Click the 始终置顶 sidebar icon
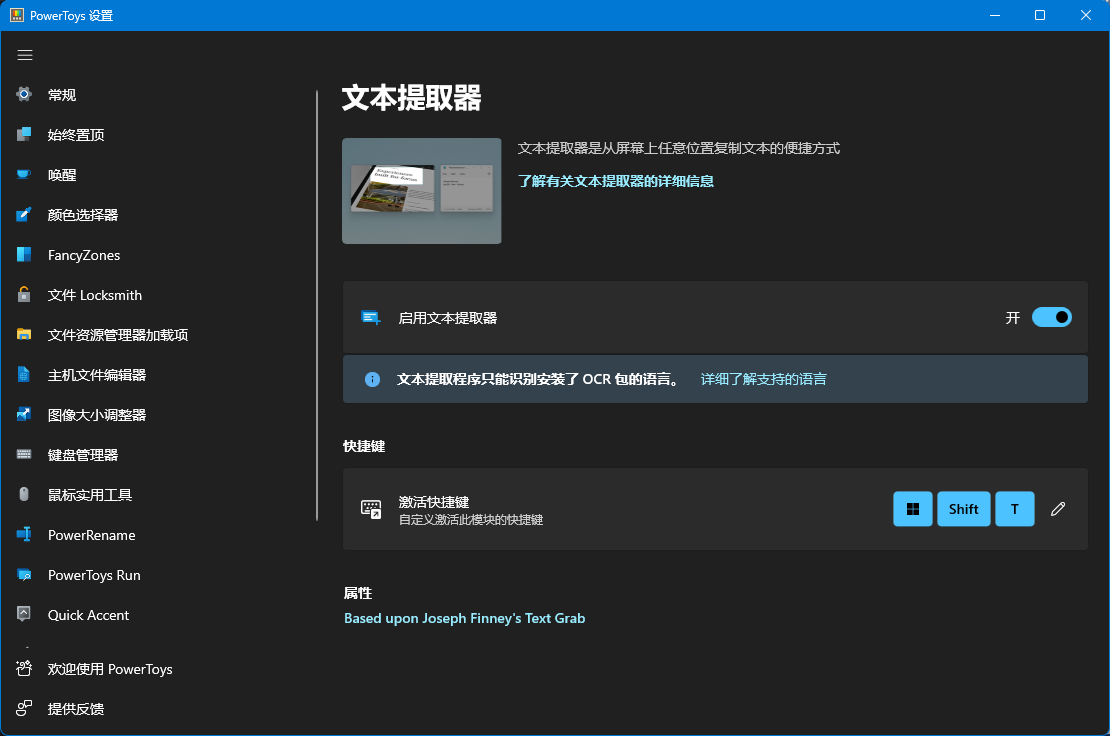1110x736 pixels. click(24, 134)
